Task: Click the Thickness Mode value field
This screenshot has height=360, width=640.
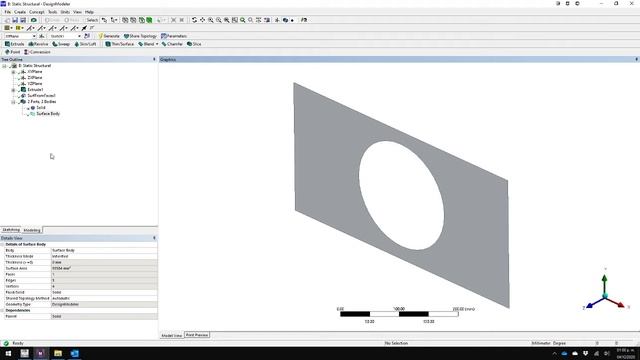Action: pos(104,256)
